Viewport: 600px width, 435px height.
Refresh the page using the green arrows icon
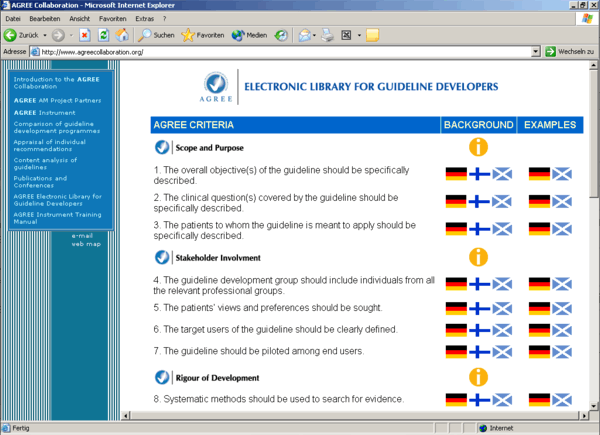[103, 35]
